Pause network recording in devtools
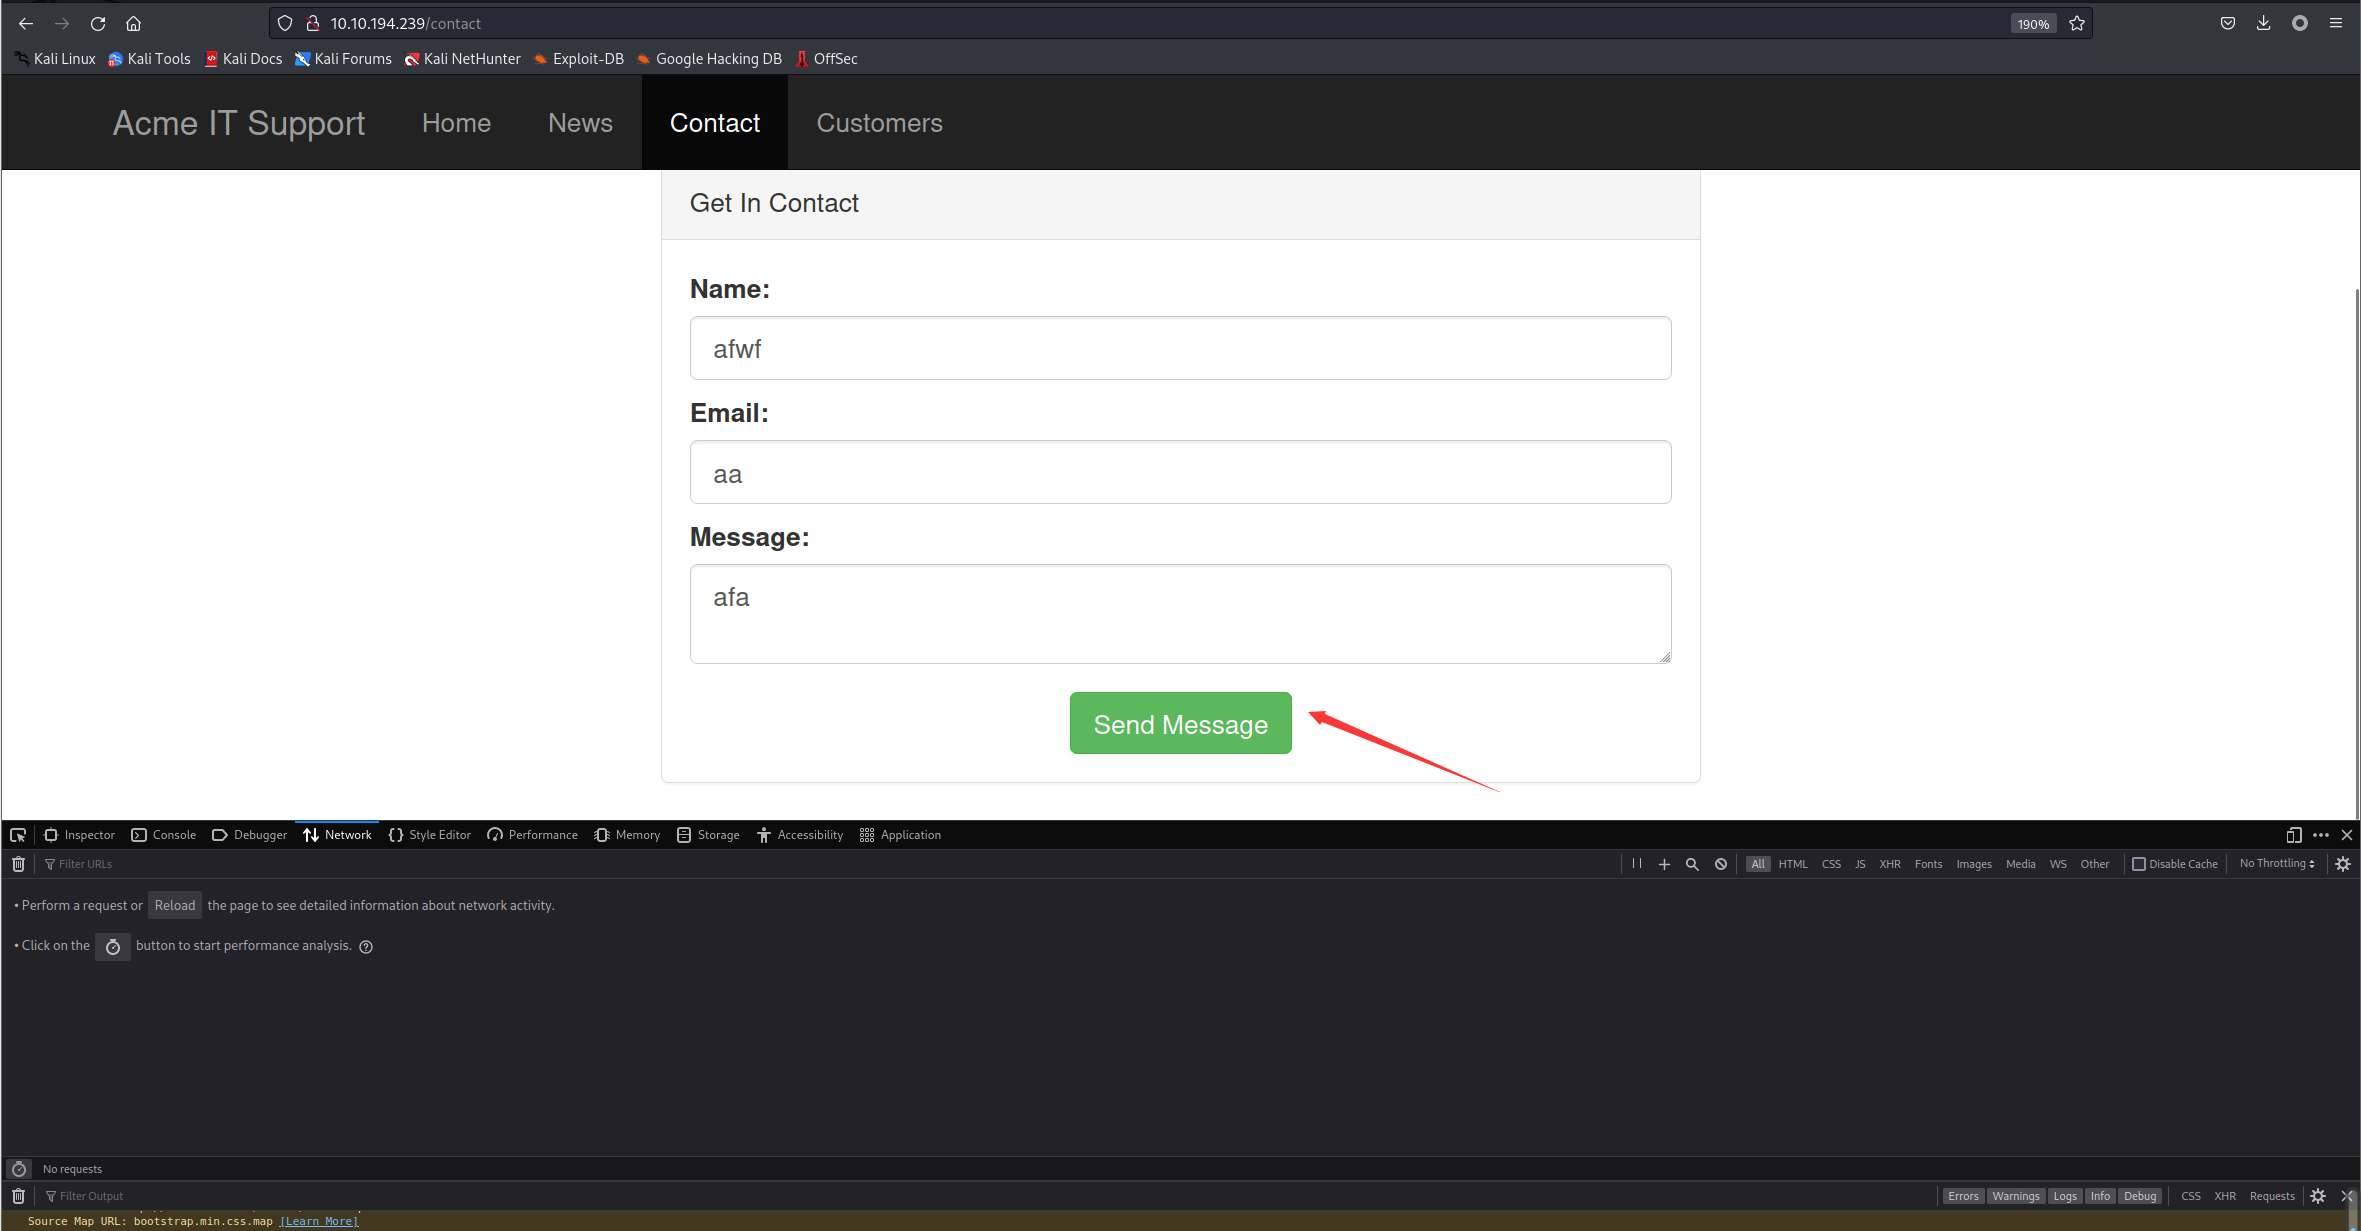Viewport: 2361px width, 1231px height. pos(1637,864)
